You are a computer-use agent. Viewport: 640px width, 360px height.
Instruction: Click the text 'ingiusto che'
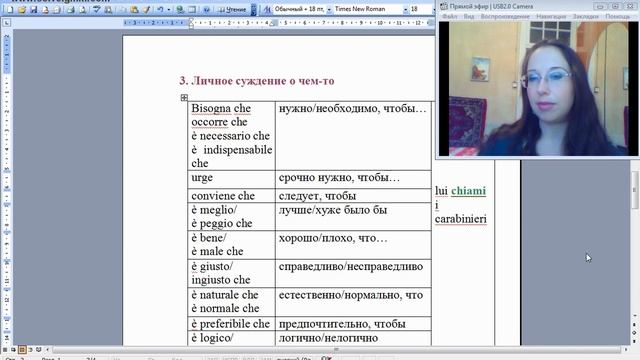click(x=221, y=280)
